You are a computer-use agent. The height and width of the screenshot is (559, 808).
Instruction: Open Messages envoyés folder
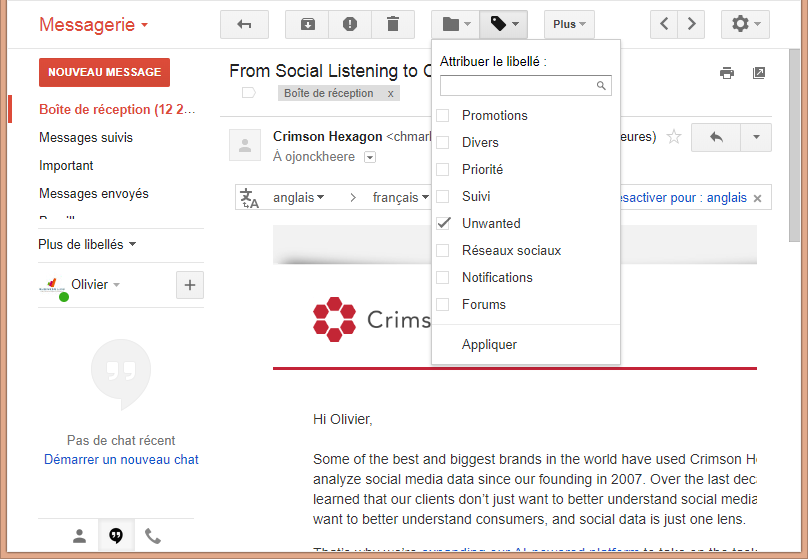pos(94,193)
